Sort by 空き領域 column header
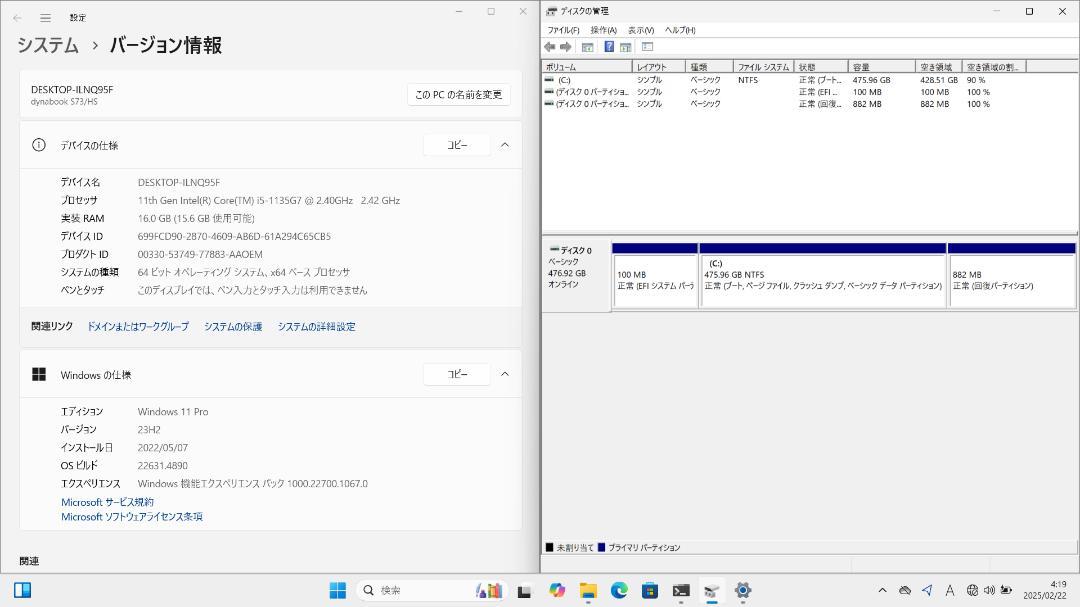This screenshot has width=1080, height=607. click(x=939, y=67)
